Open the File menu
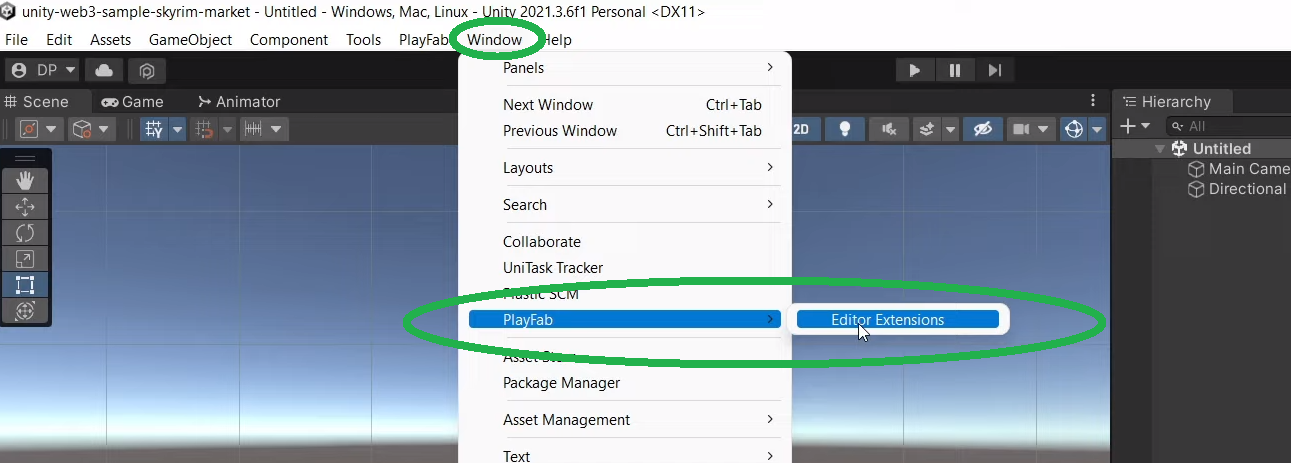This screenshot has width=1291, height=463. (16, 39)
